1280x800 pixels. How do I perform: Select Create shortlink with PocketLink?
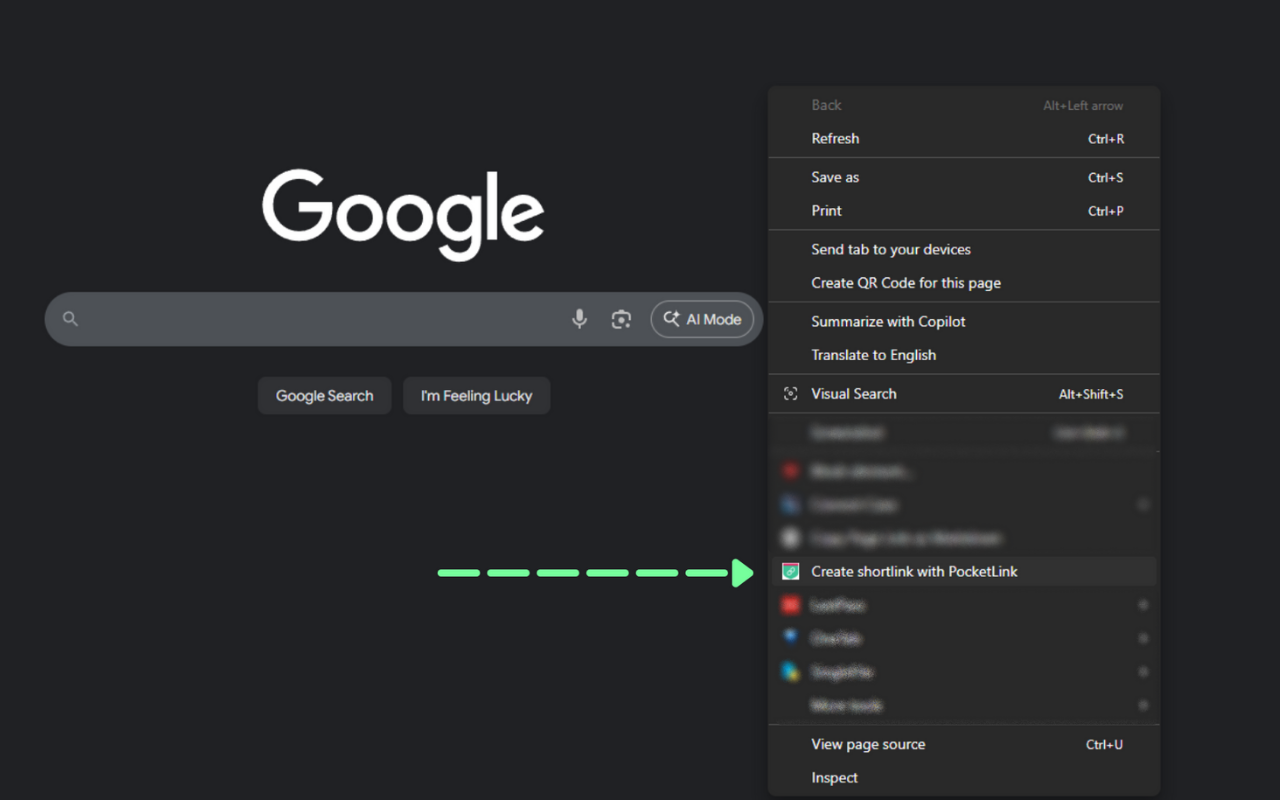964,572
